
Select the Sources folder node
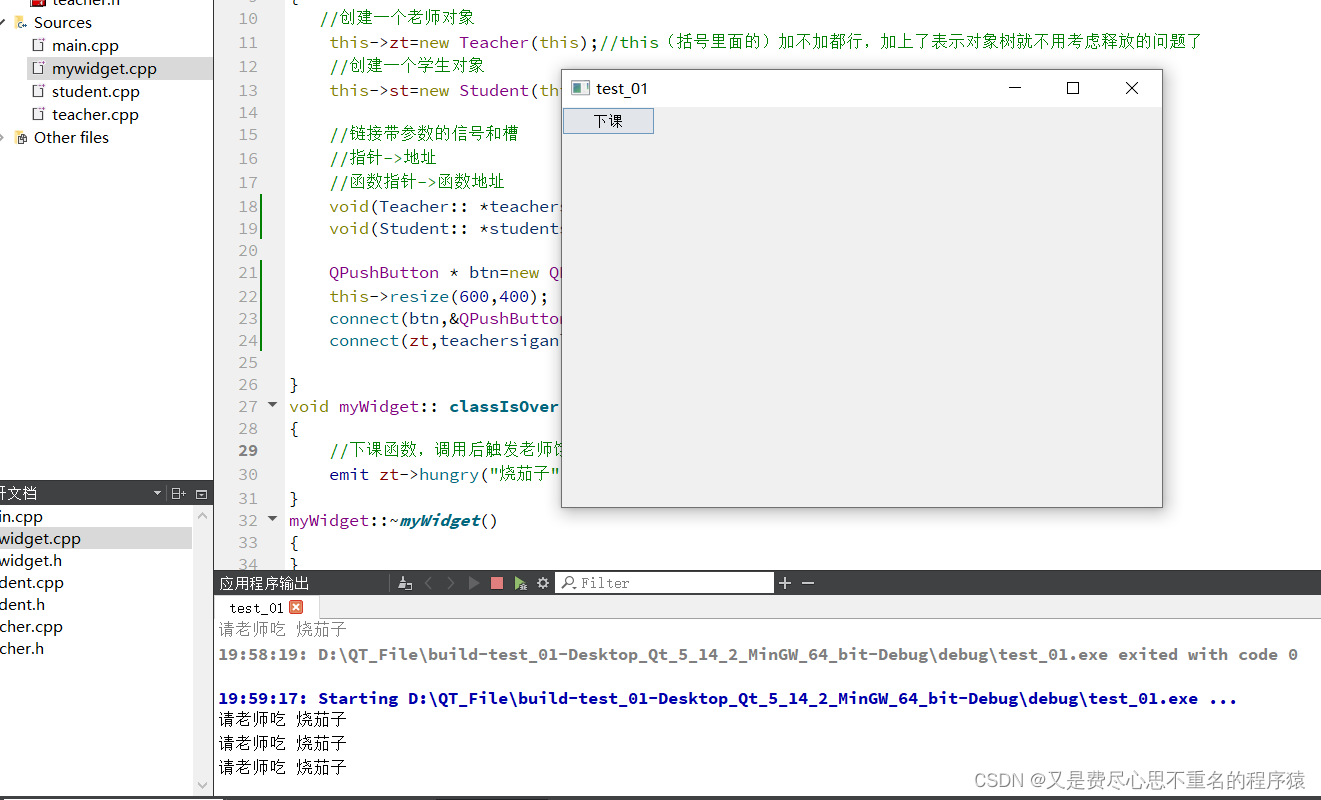(x=62, y=22)
